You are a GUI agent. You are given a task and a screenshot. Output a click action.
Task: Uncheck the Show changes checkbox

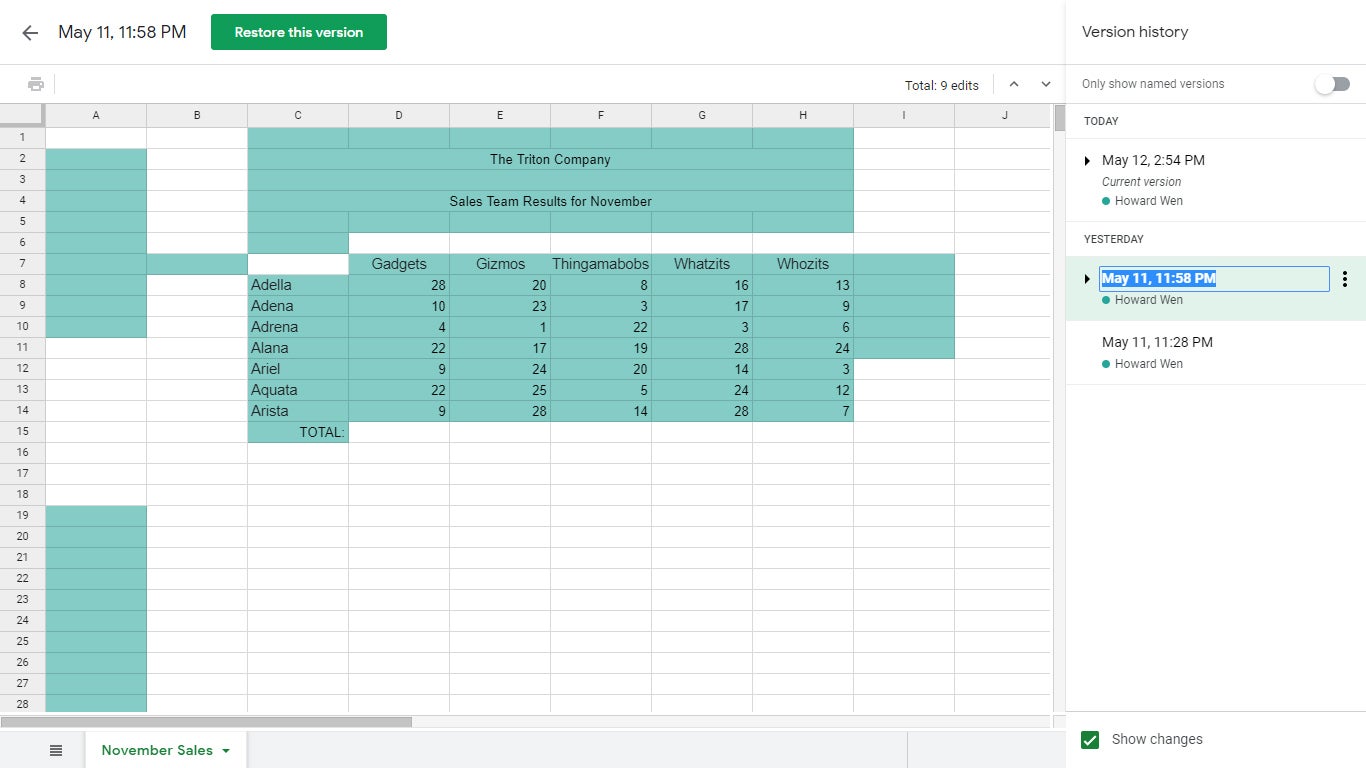[1090, 740]
